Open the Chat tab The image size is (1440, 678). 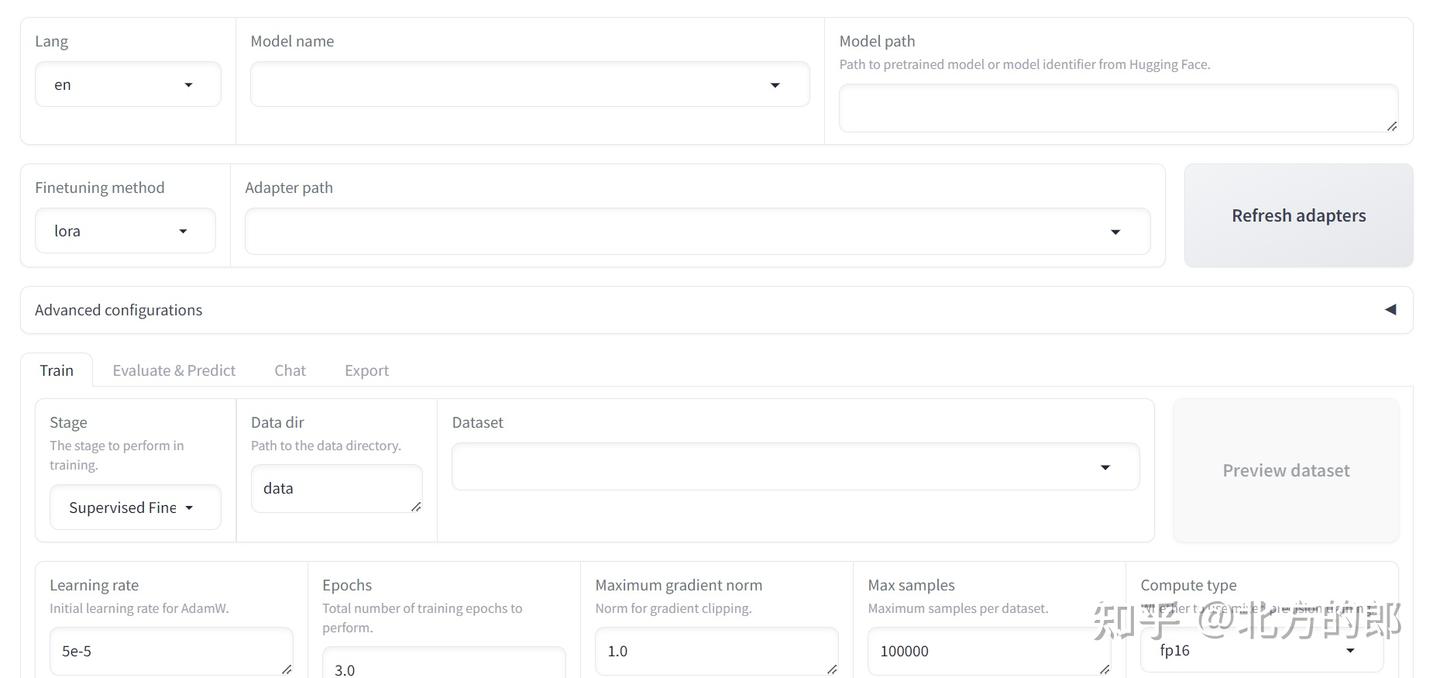click(x=290, y=370)
